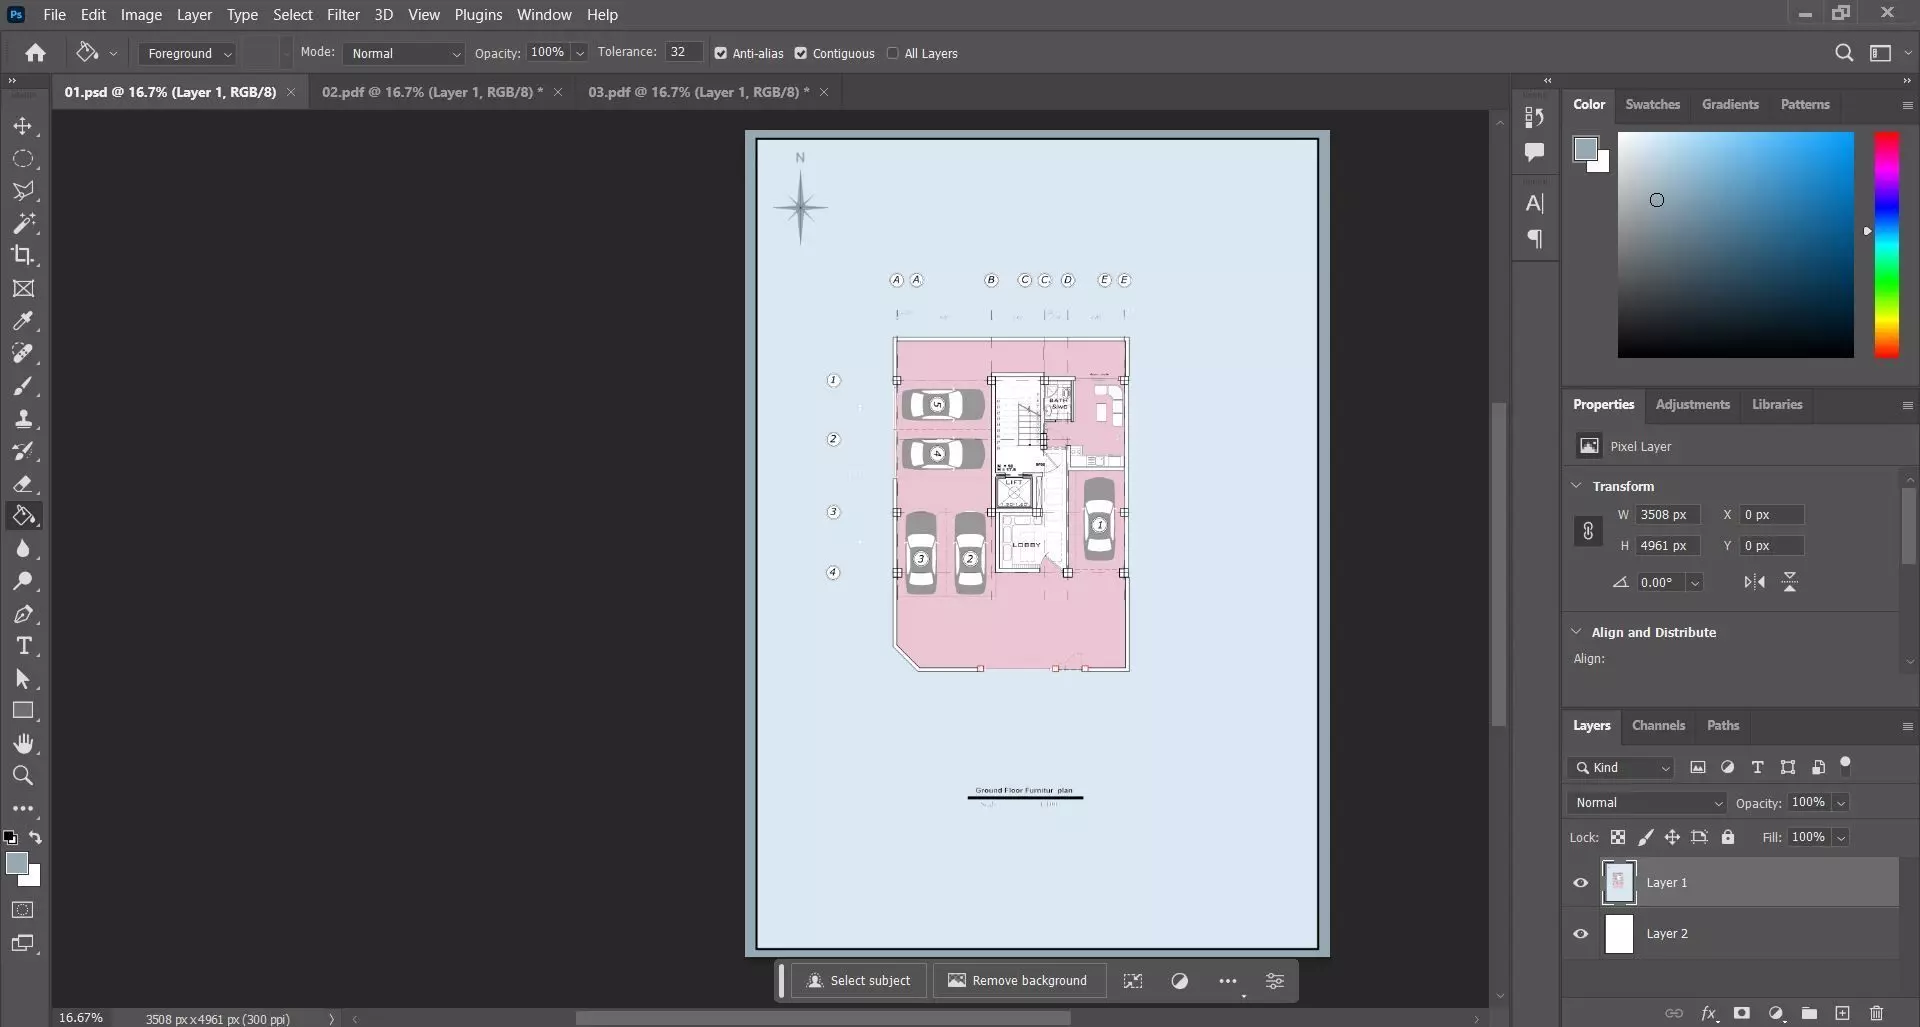
Task: Open the Paths tab
Action: [1722, 725]
